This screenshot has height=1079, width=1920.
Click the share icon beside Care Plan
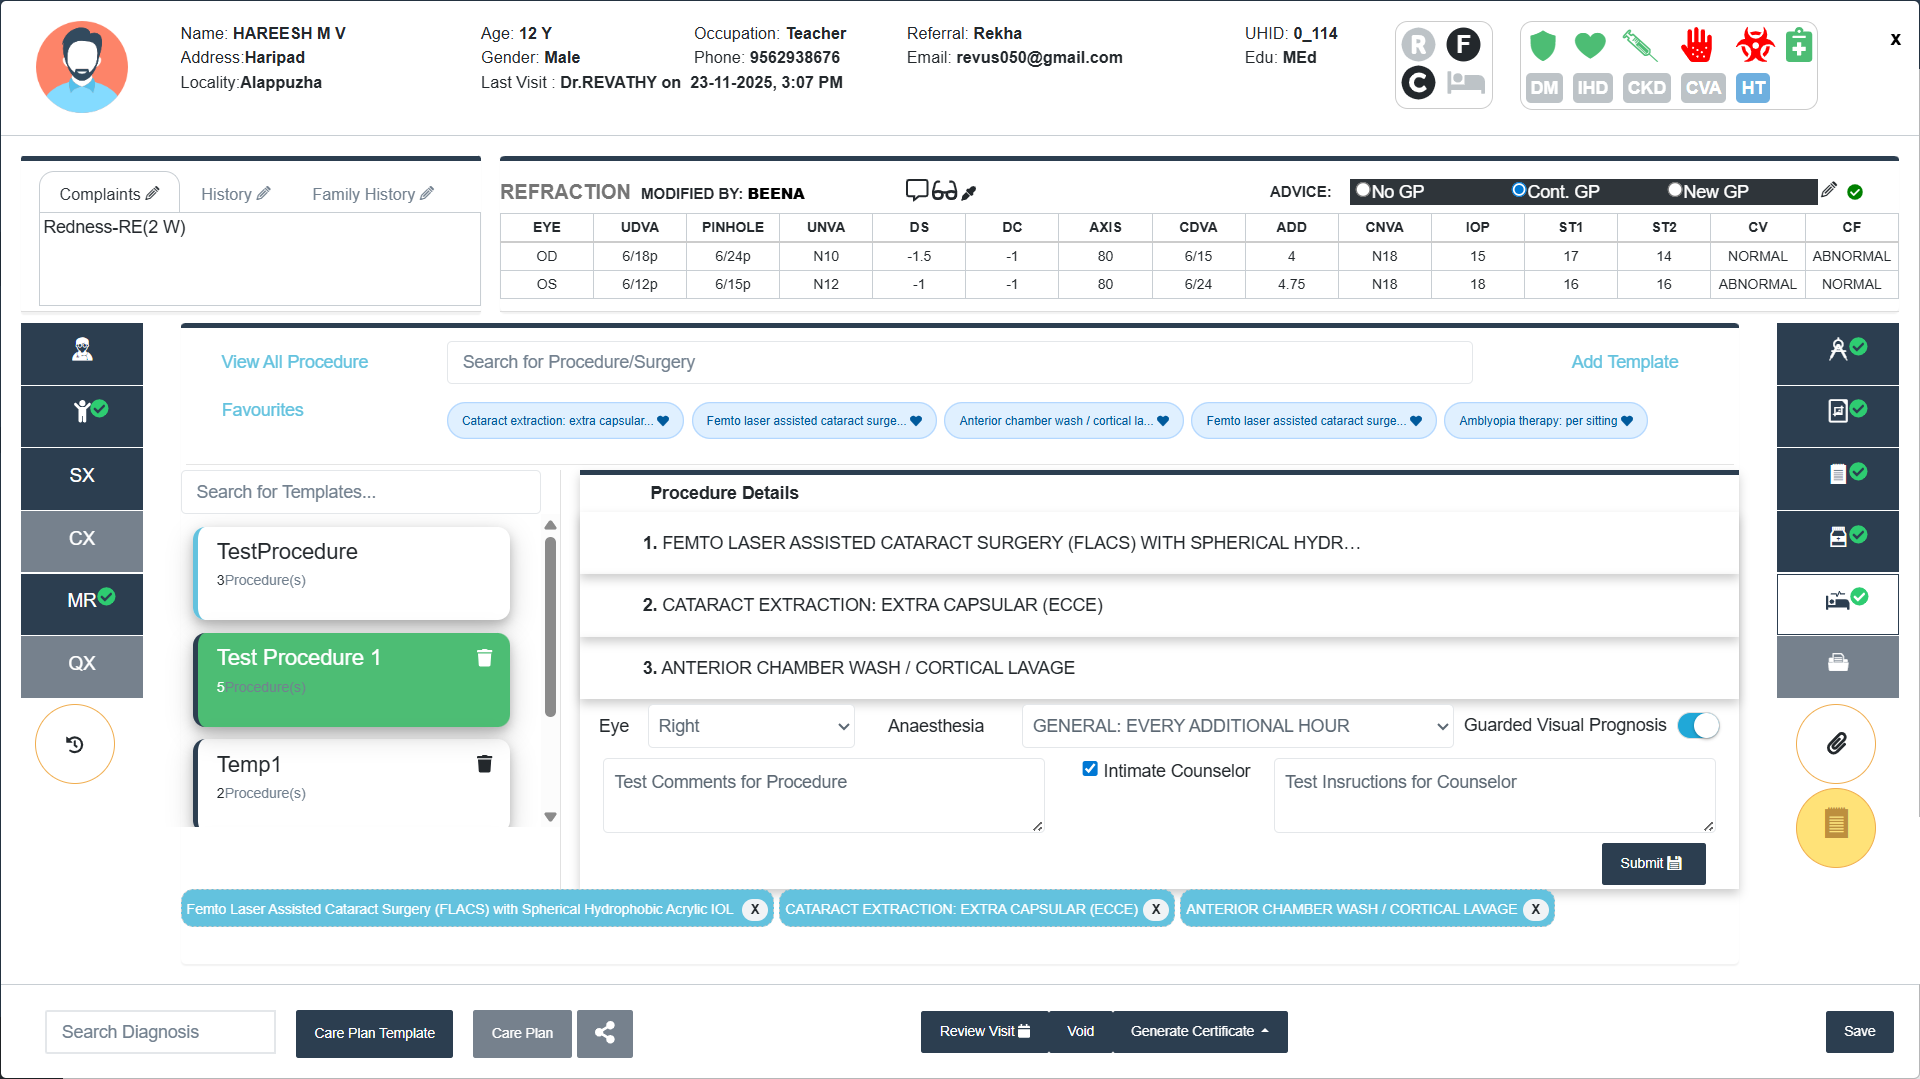tap(604, 1033)
